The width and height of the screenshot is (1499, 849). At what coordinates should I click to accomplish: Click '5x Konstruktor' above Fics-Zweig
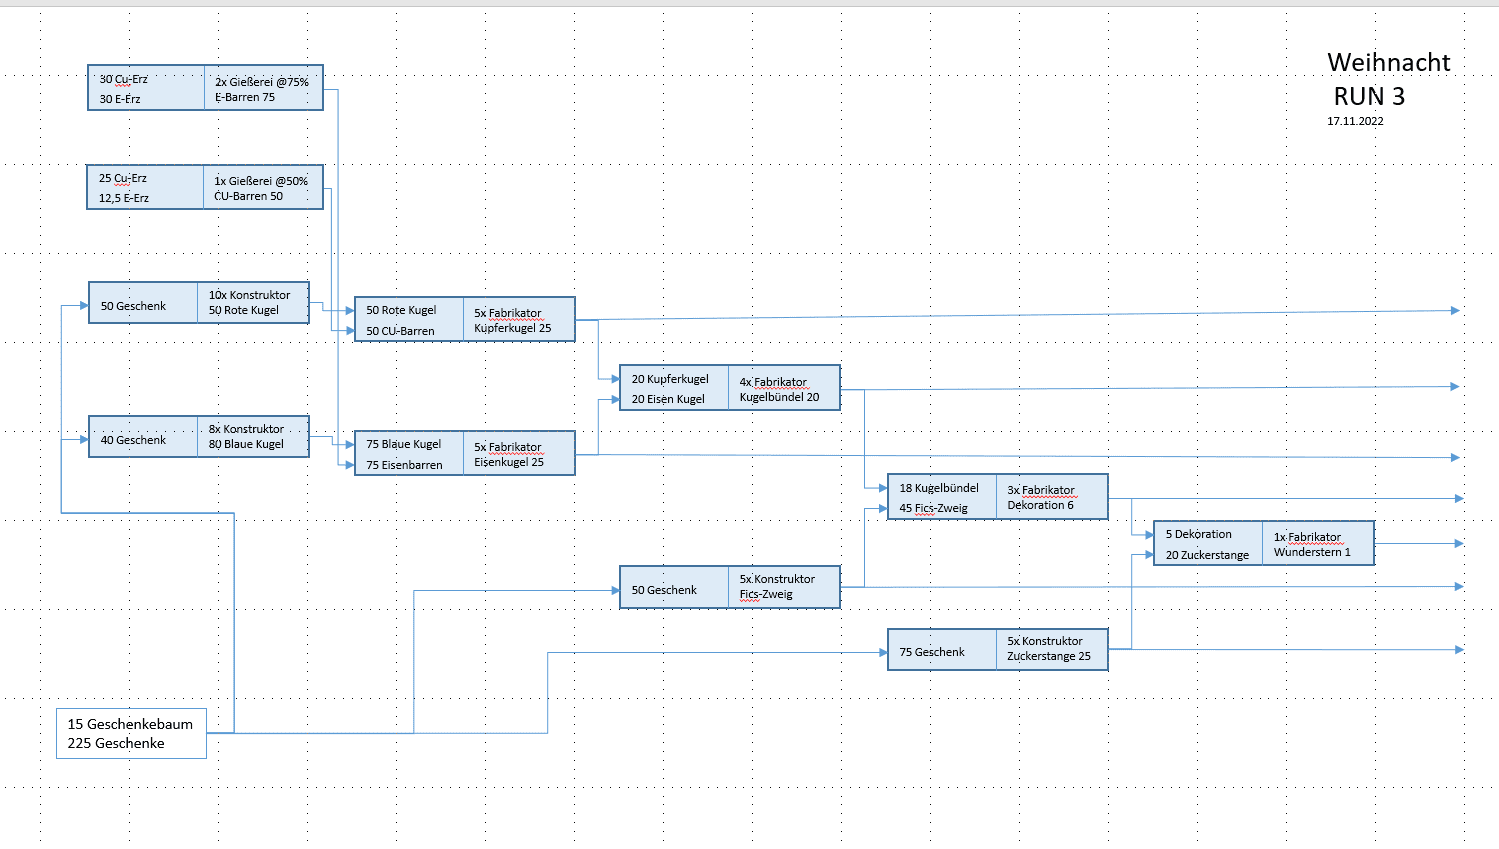click(x=777, y=579)
